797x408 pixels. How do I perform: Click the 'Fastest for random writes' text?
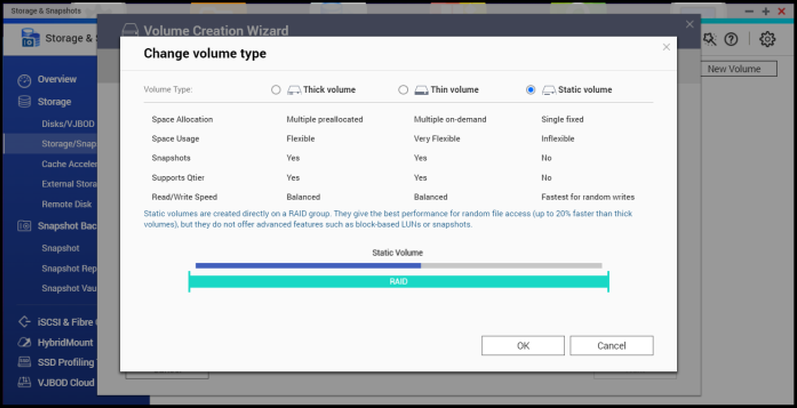click(x=588, y=197)
